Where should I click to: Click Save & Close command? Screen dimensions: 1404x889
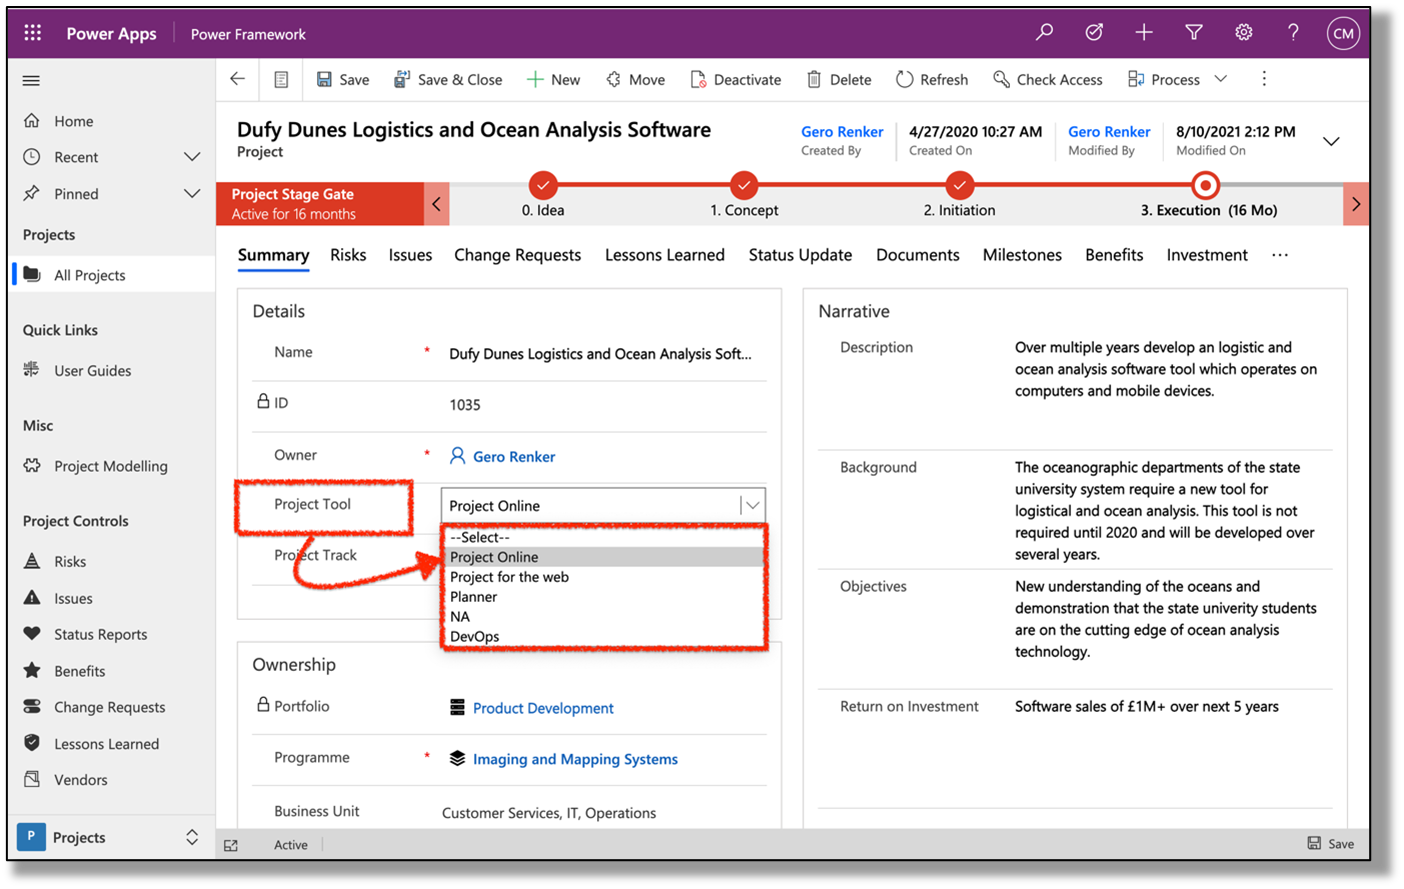448,79
